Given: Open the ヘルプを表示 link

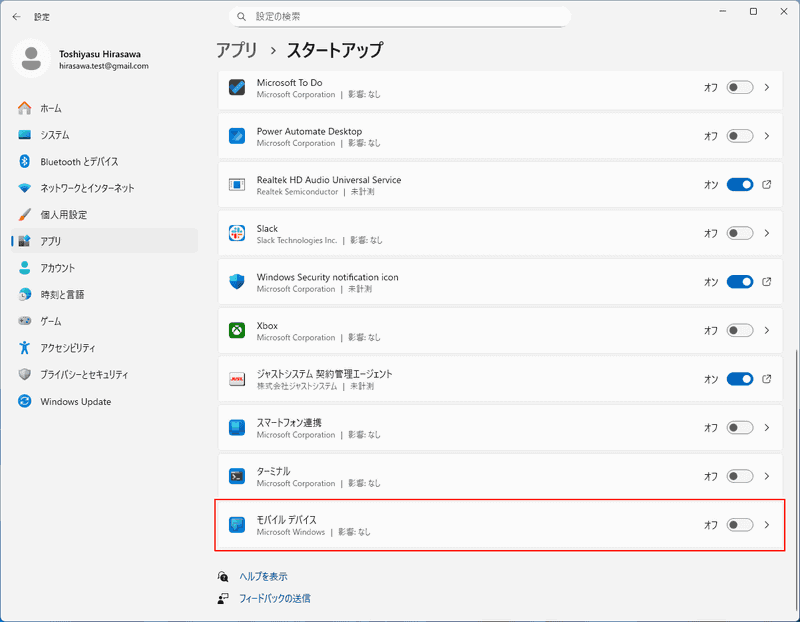Looking at the screenshot, I should (264, 576).
